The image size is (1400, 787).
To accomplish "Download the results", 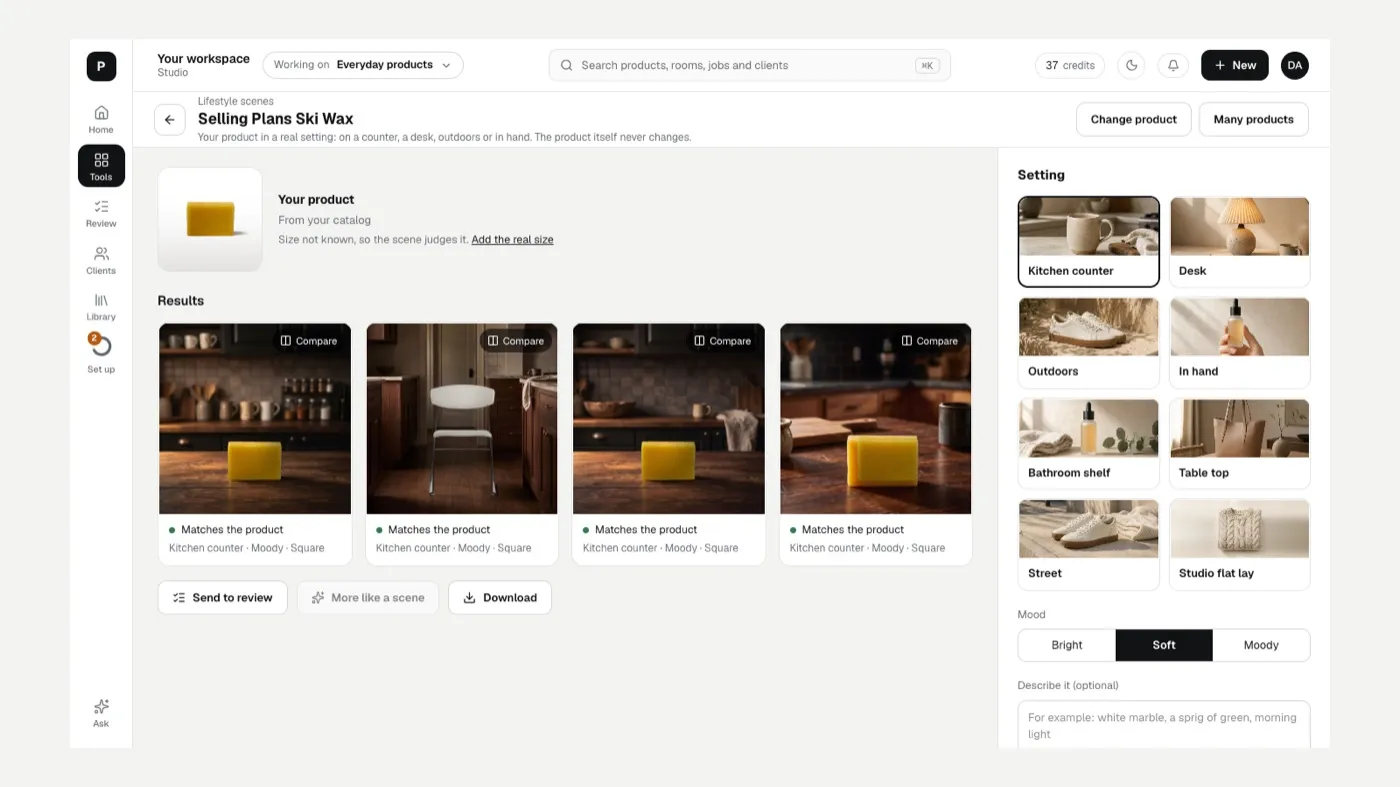I will click(500, 598).
